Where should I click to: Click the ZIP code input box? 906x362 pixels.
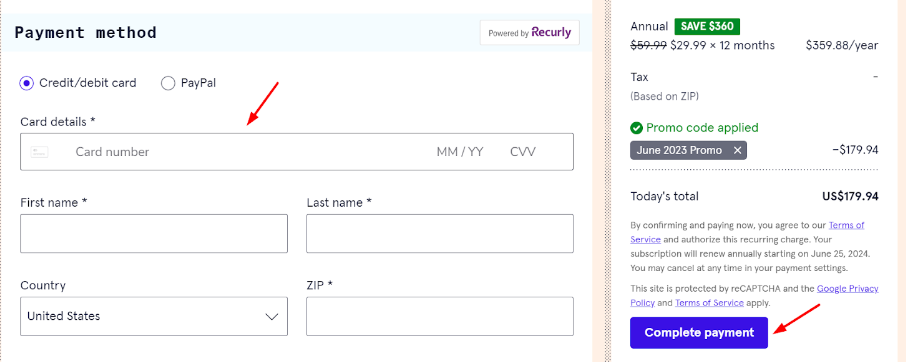440,316
